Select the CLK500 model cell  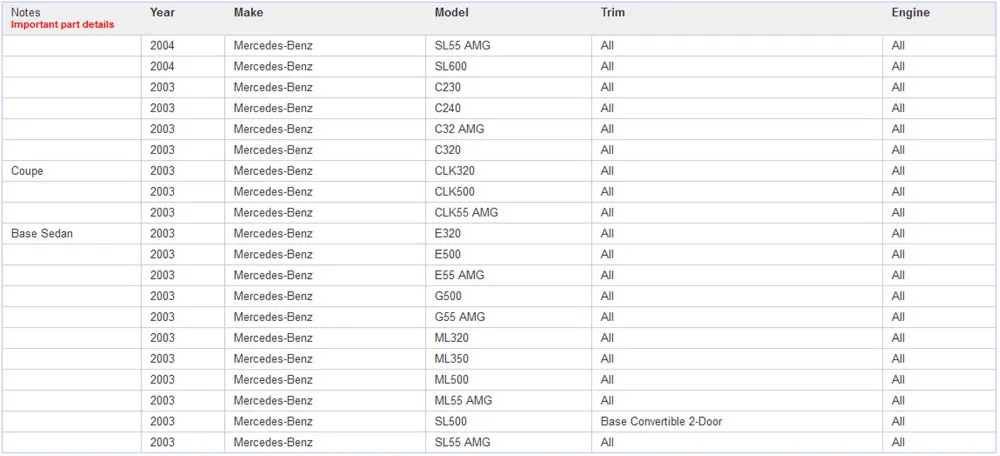455,192
